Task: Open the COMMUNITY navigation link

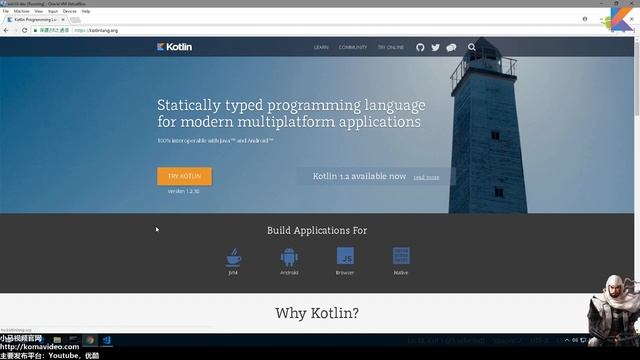Action: click(x=353, y=47)
